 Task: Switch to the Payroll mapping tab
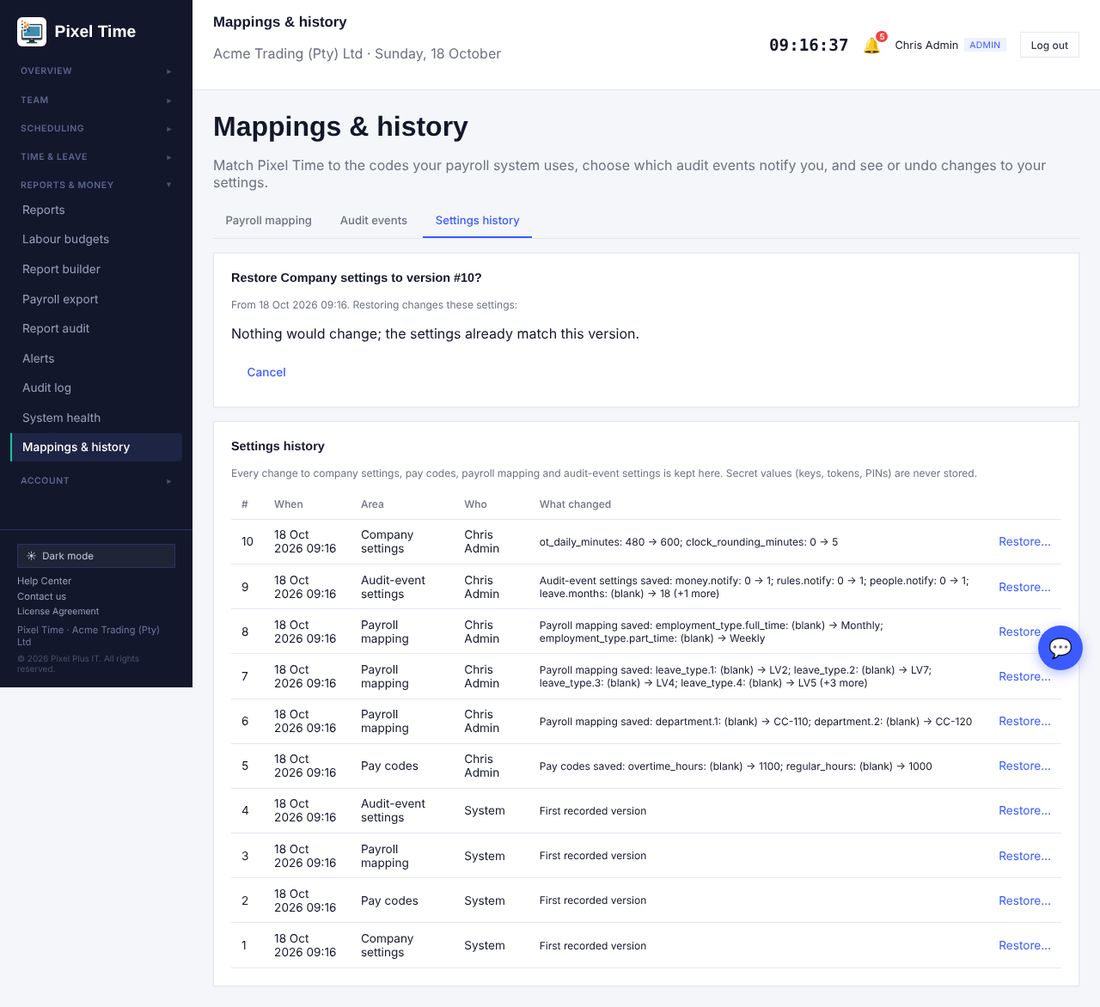268,220
